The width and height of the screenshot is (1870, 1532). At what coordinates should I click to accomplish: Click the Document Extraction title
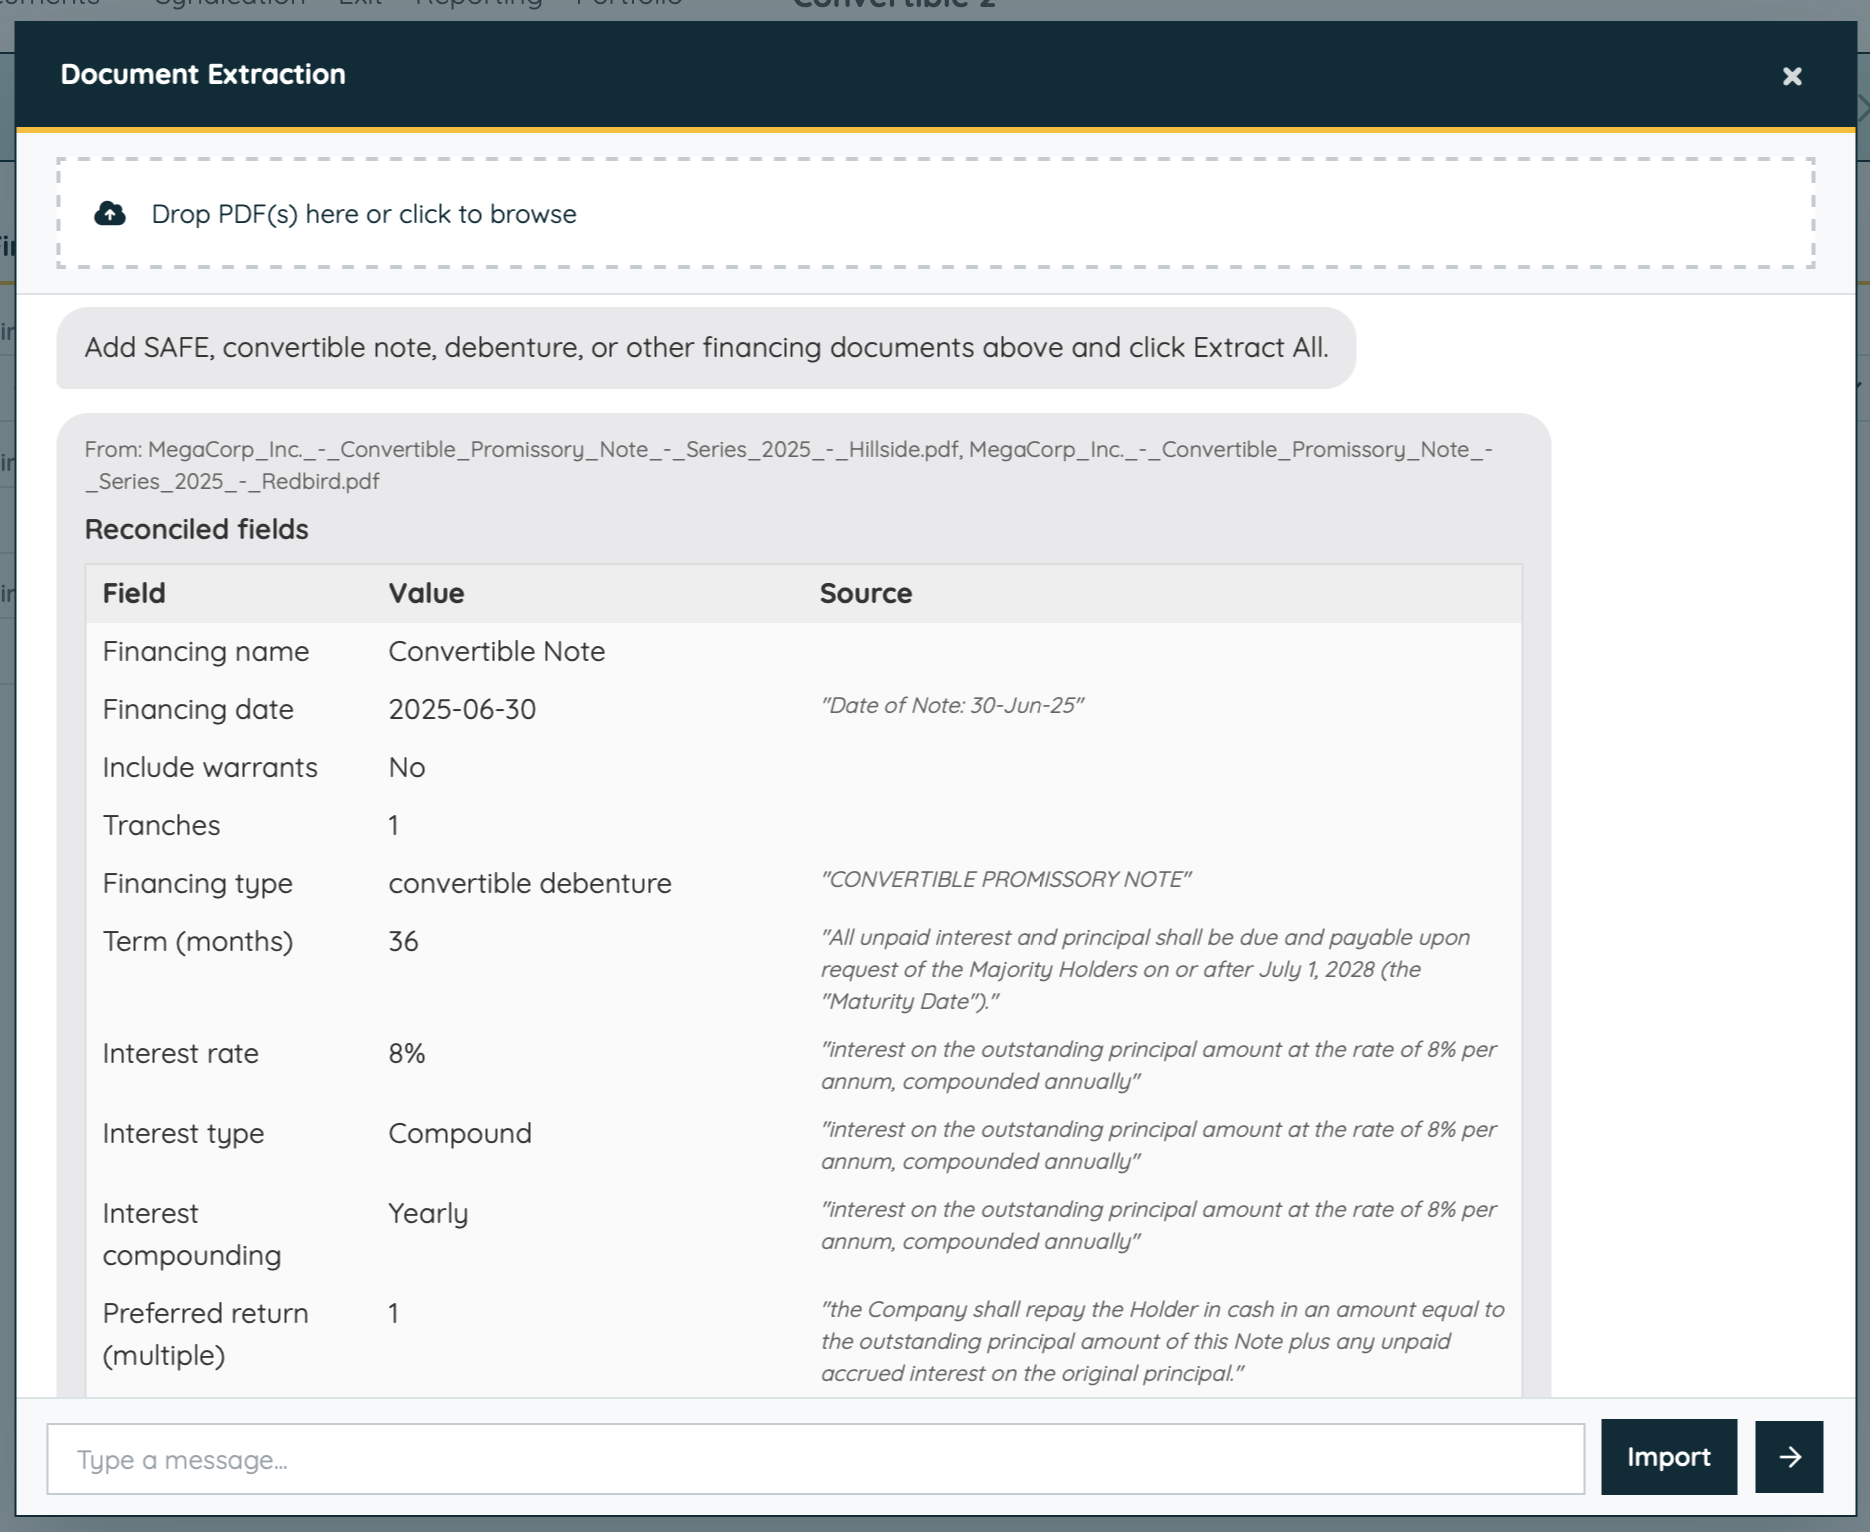pos(203,74)
